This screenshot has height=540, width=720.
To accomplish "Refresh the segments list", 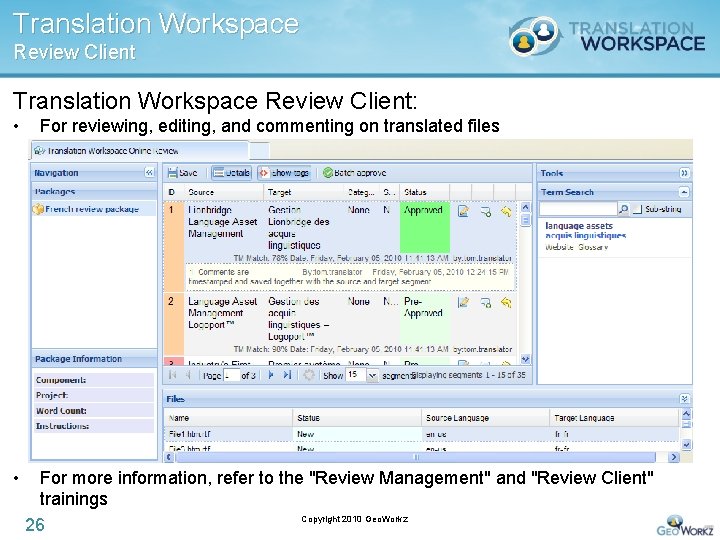I will click(x=309, y=375).
